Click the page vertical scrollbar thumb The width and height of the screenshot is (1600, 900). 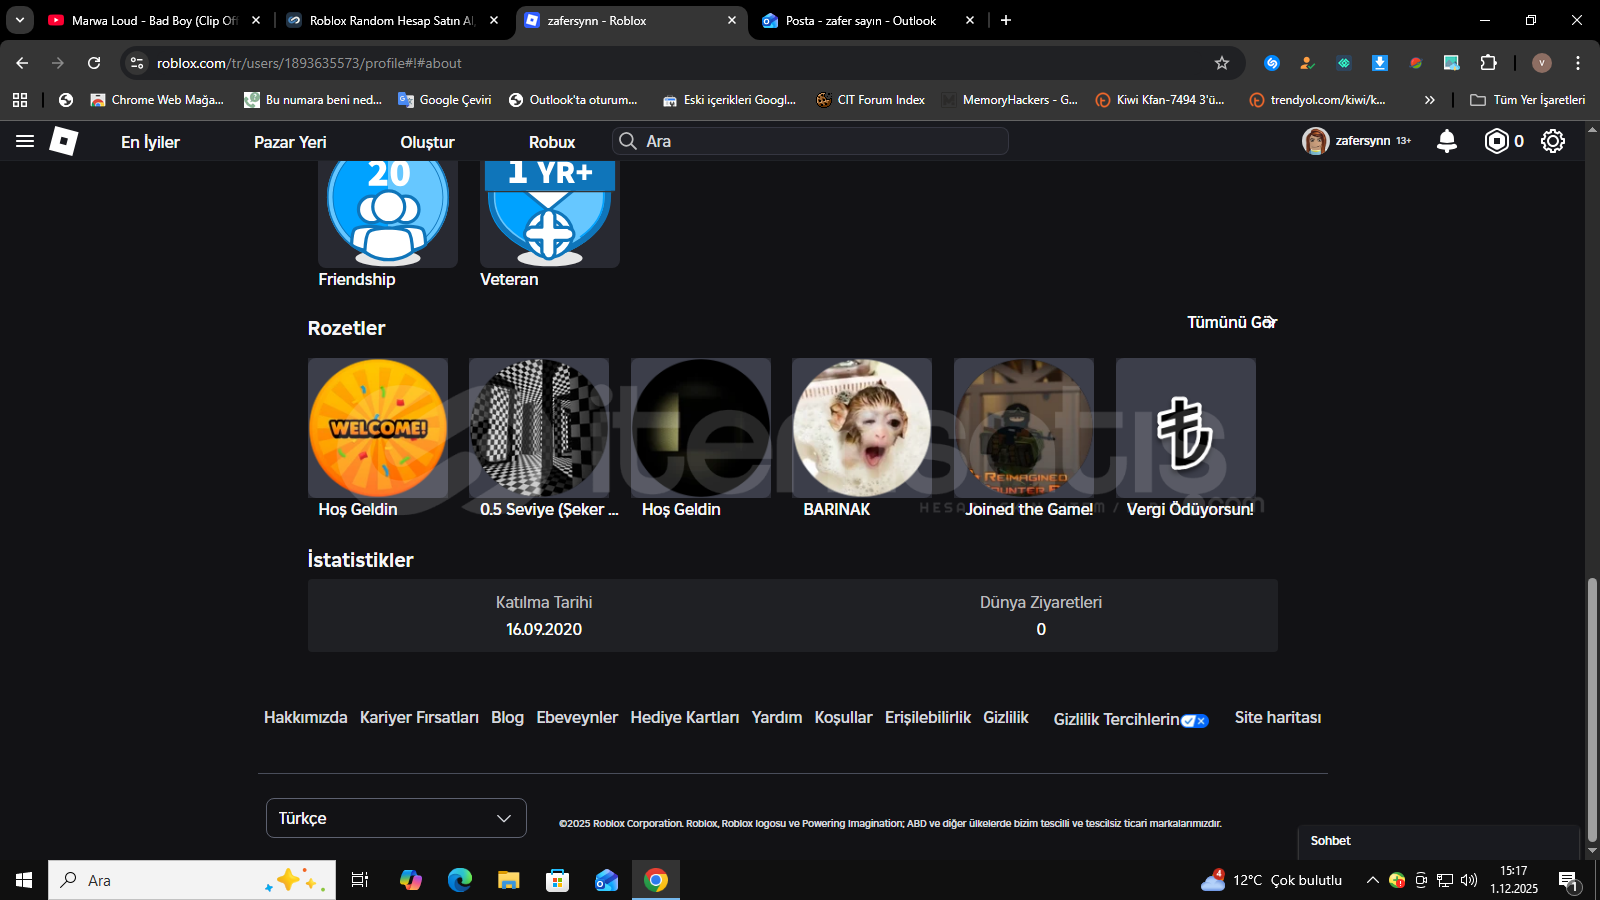(x=1592, y=711)
